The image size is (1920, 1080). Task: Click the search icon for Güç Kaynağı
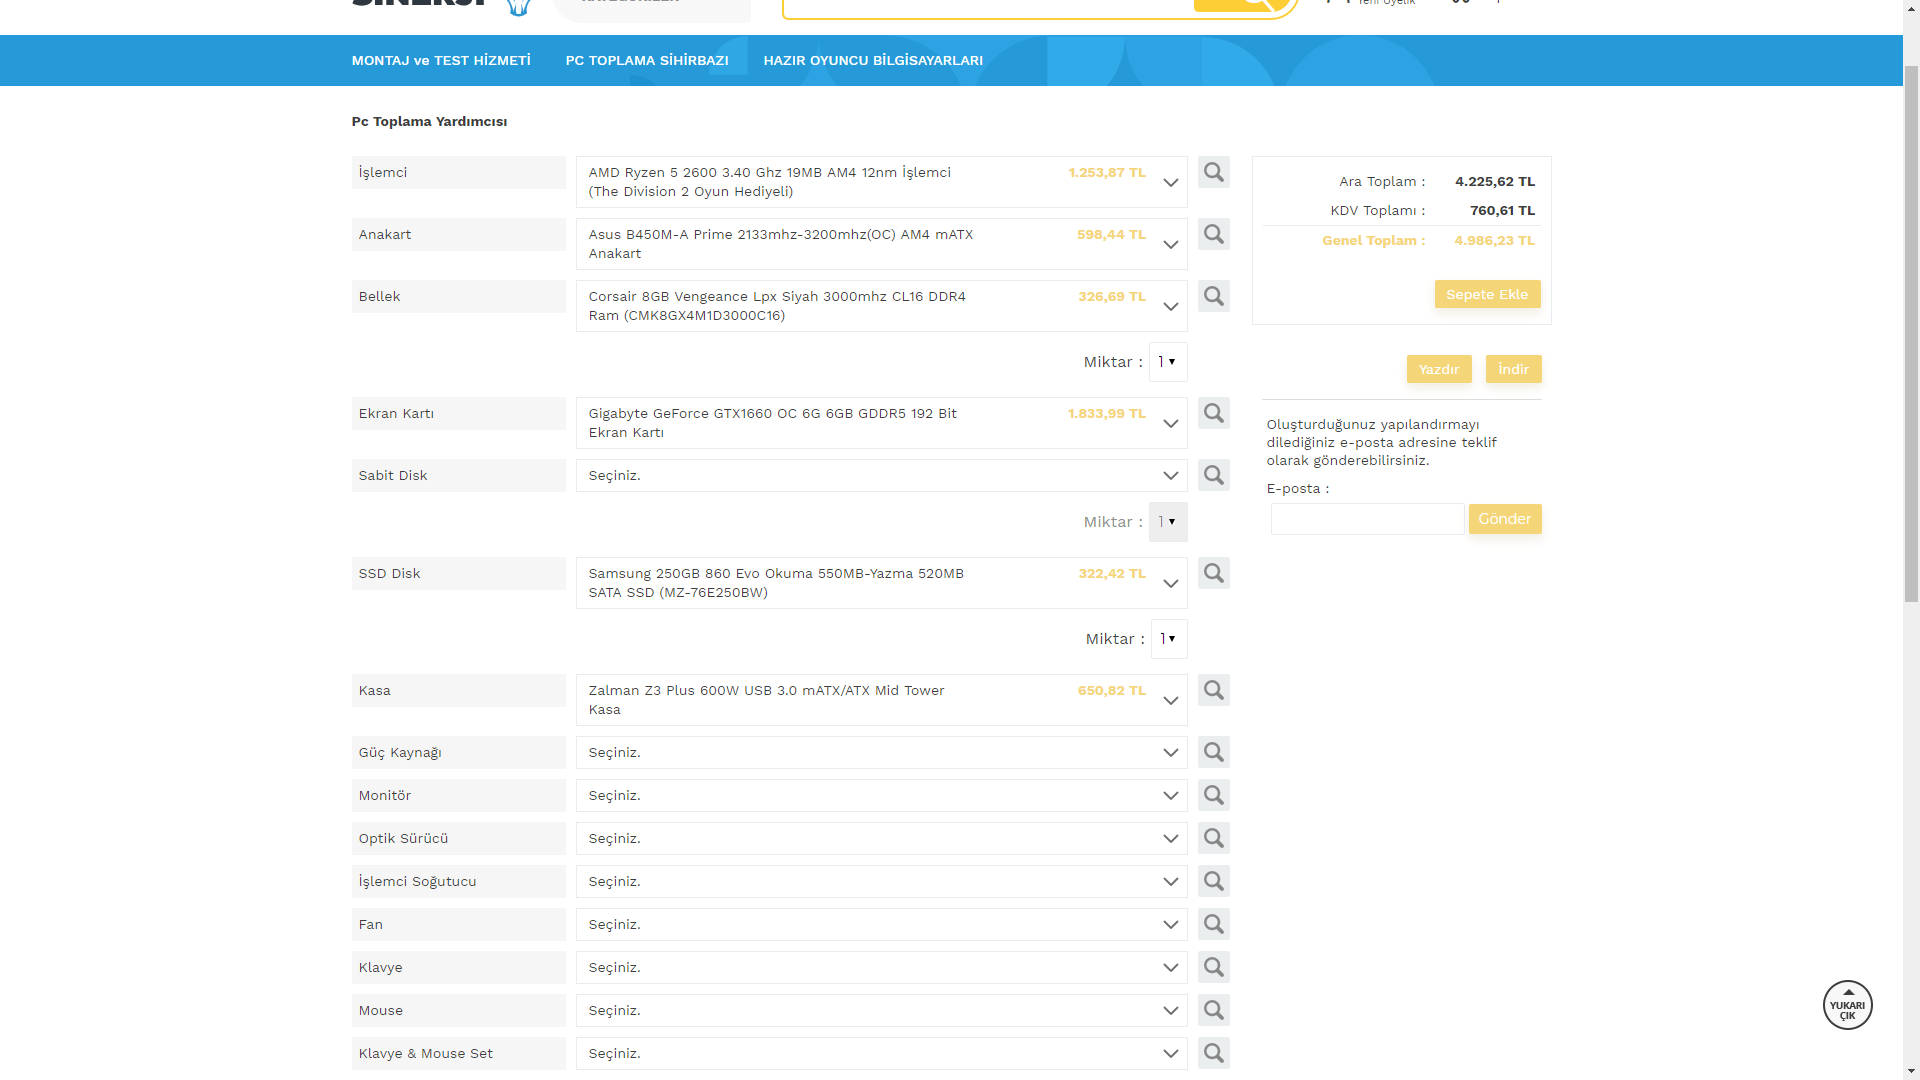point(1213,752)
